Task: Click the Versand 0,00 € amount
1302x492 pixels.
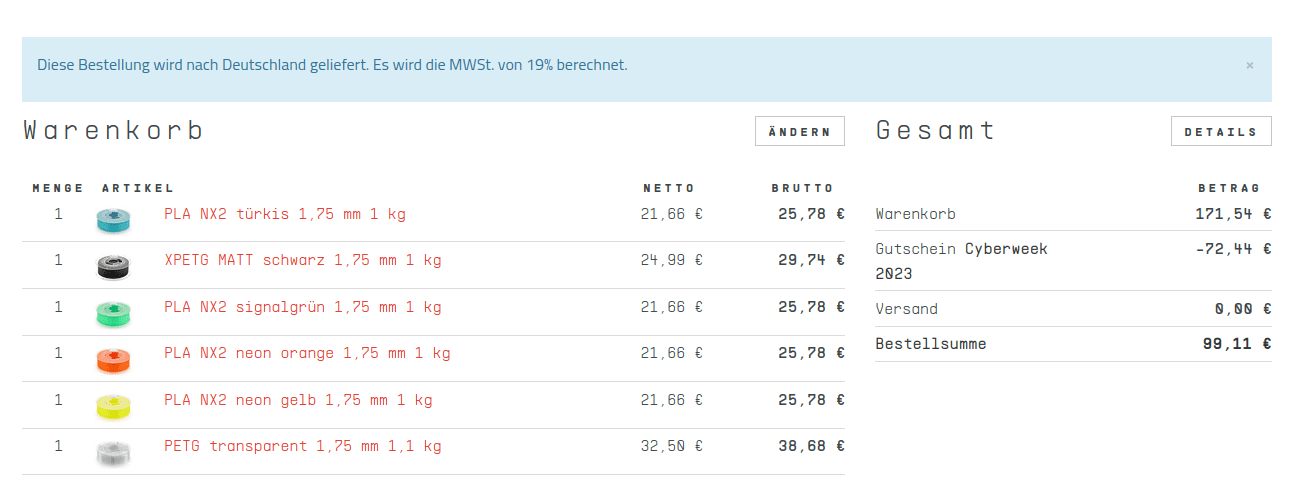Action: coord(1243,309)
